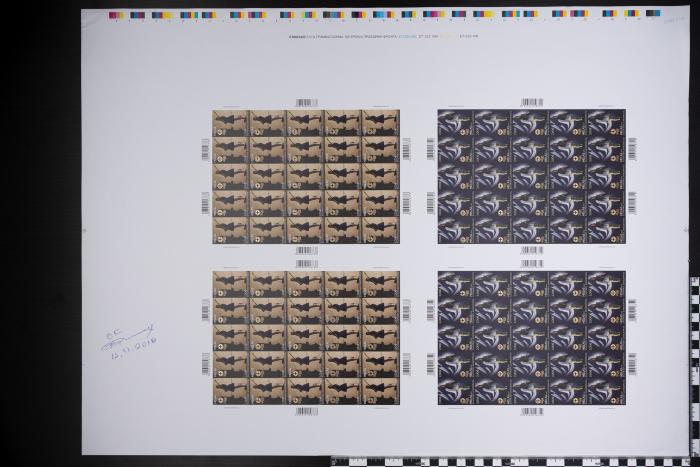Click the CMYK colour control strip along the top
Screen dimensions: 700x467
coord(384,15)
